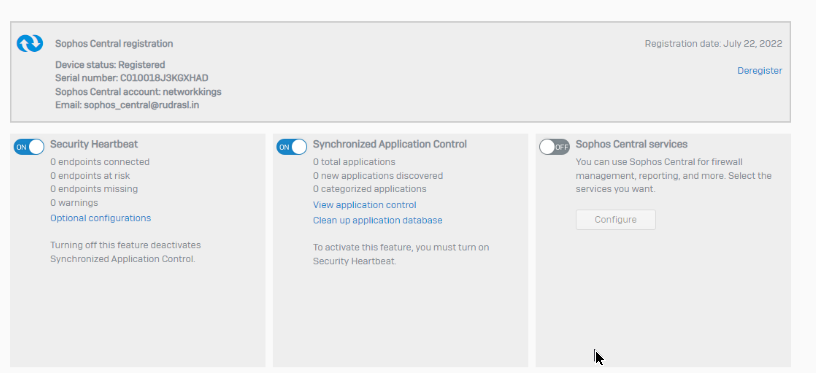The height and width of the screenshot is (373, 816).
Task: Enable the Sophos Central services toggle
Action: tap(554, 147)
